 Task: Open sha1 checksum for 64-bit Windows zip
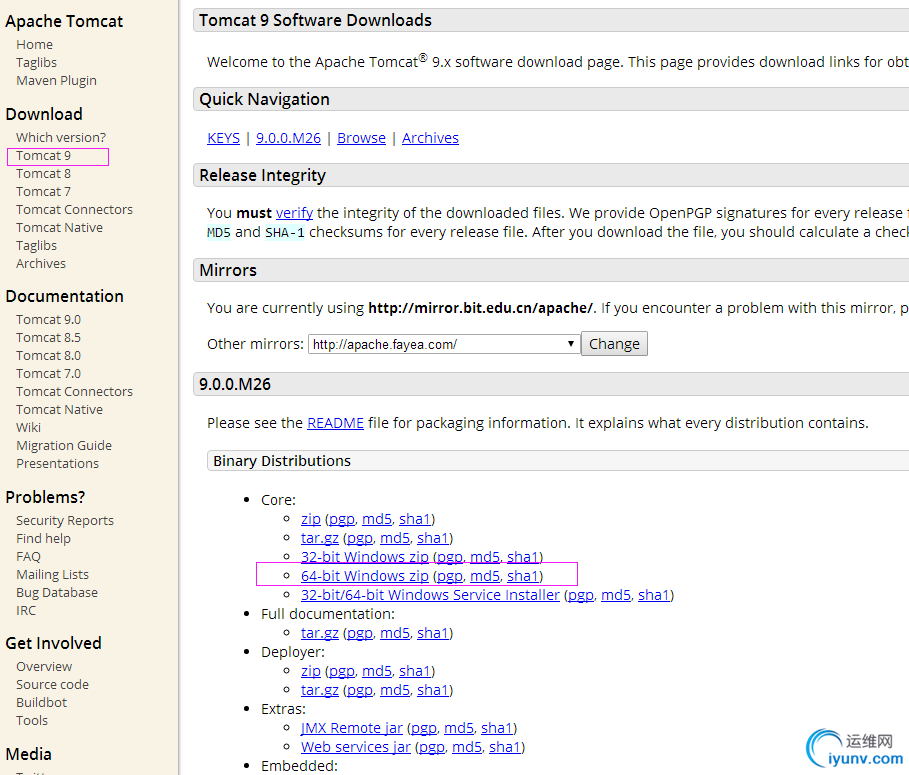(x=523, y=576)
